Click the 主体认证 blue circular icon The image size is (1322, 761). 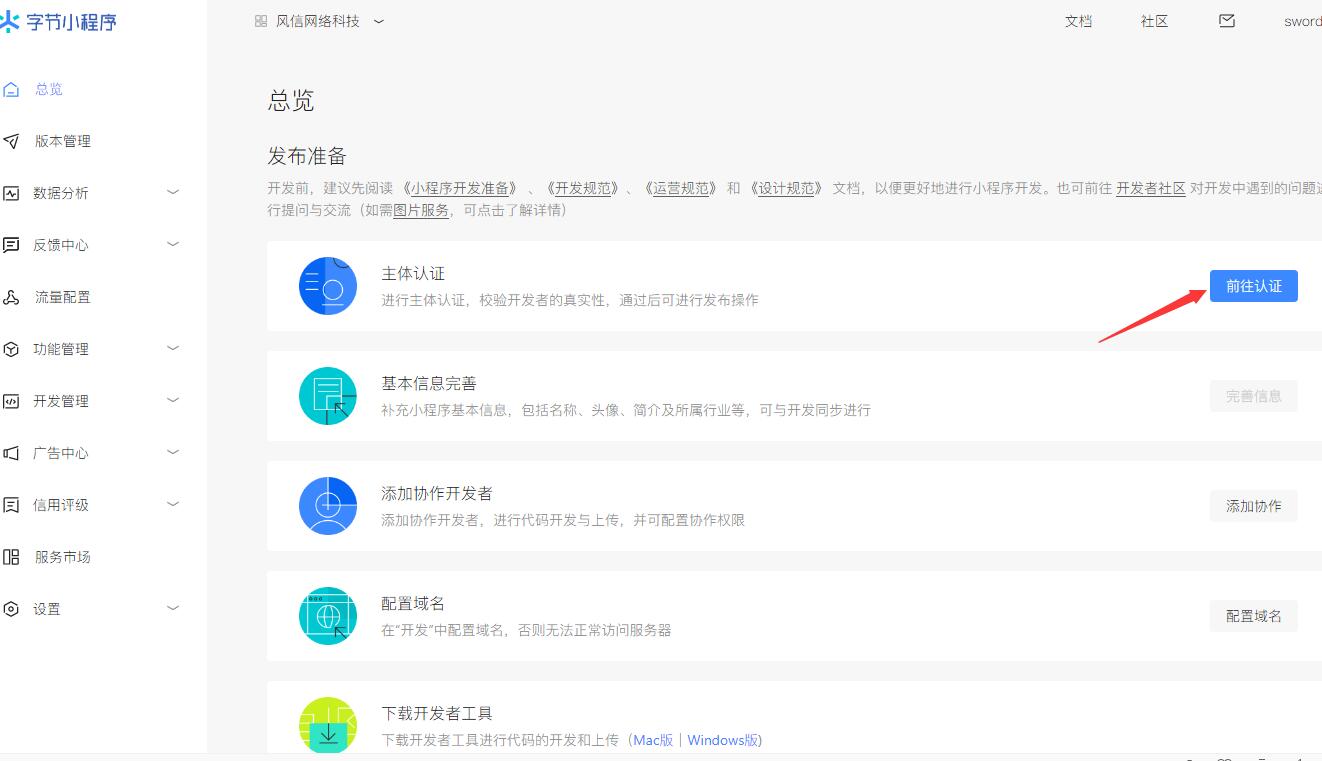(x=328, y=286)
